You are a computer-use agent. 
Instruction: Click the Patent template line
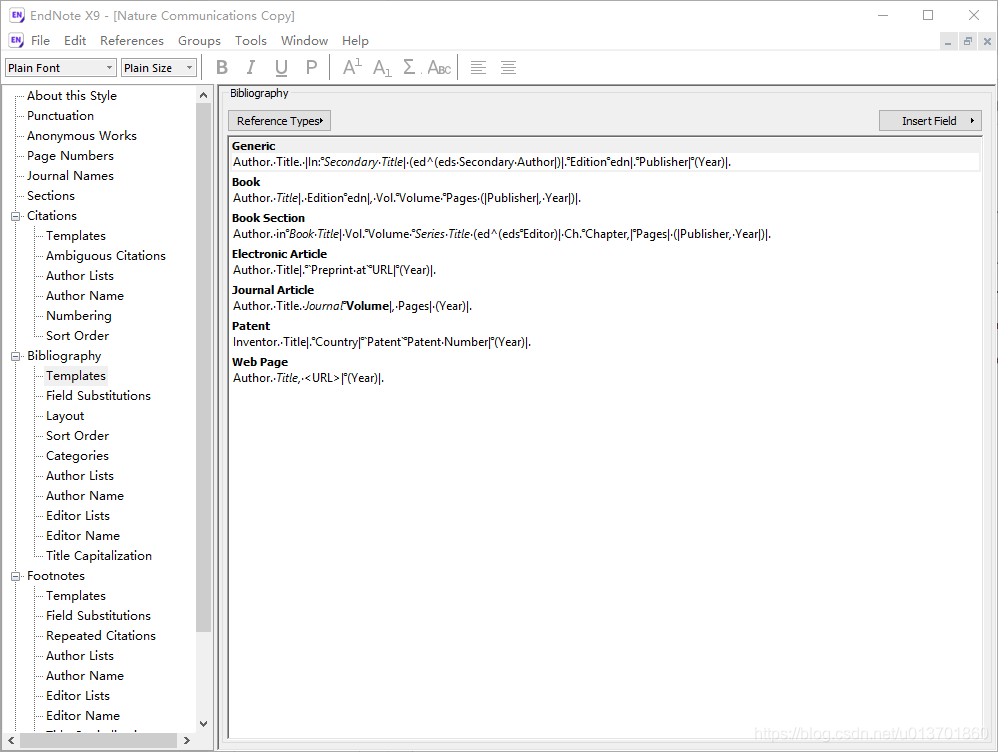pyautogui.click(x=382, y=342)
